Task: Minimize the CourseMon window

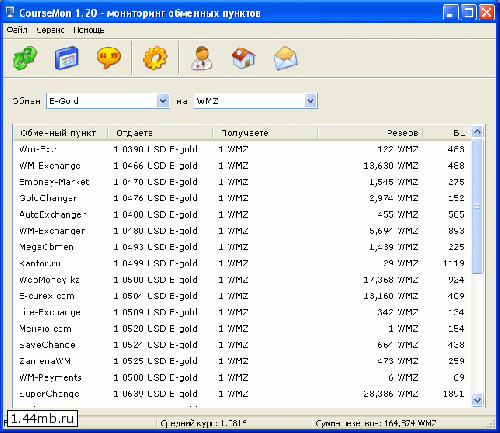Action: point(450,13)
